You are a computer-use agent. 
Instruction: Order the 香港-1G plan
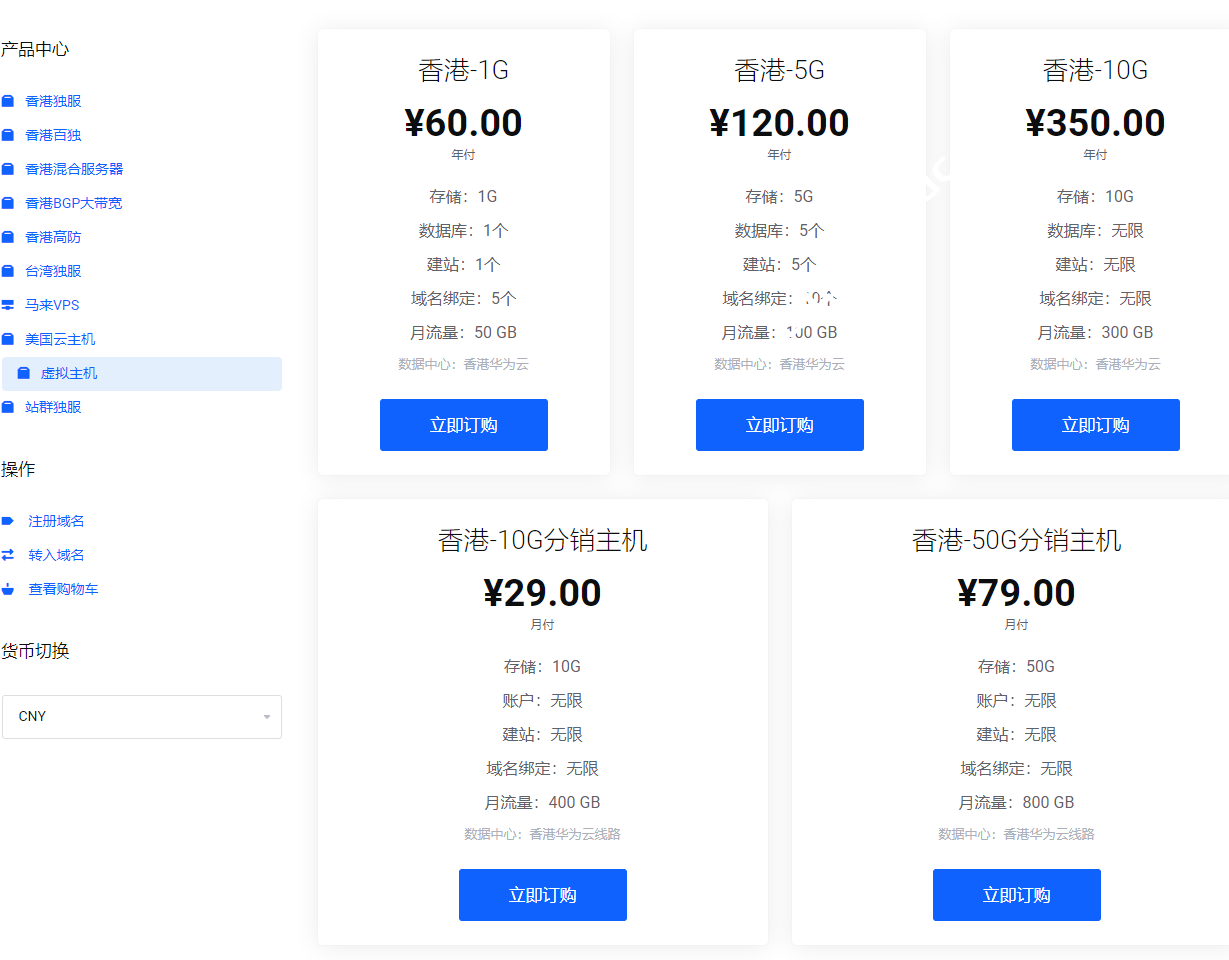(x=464, y=425)
